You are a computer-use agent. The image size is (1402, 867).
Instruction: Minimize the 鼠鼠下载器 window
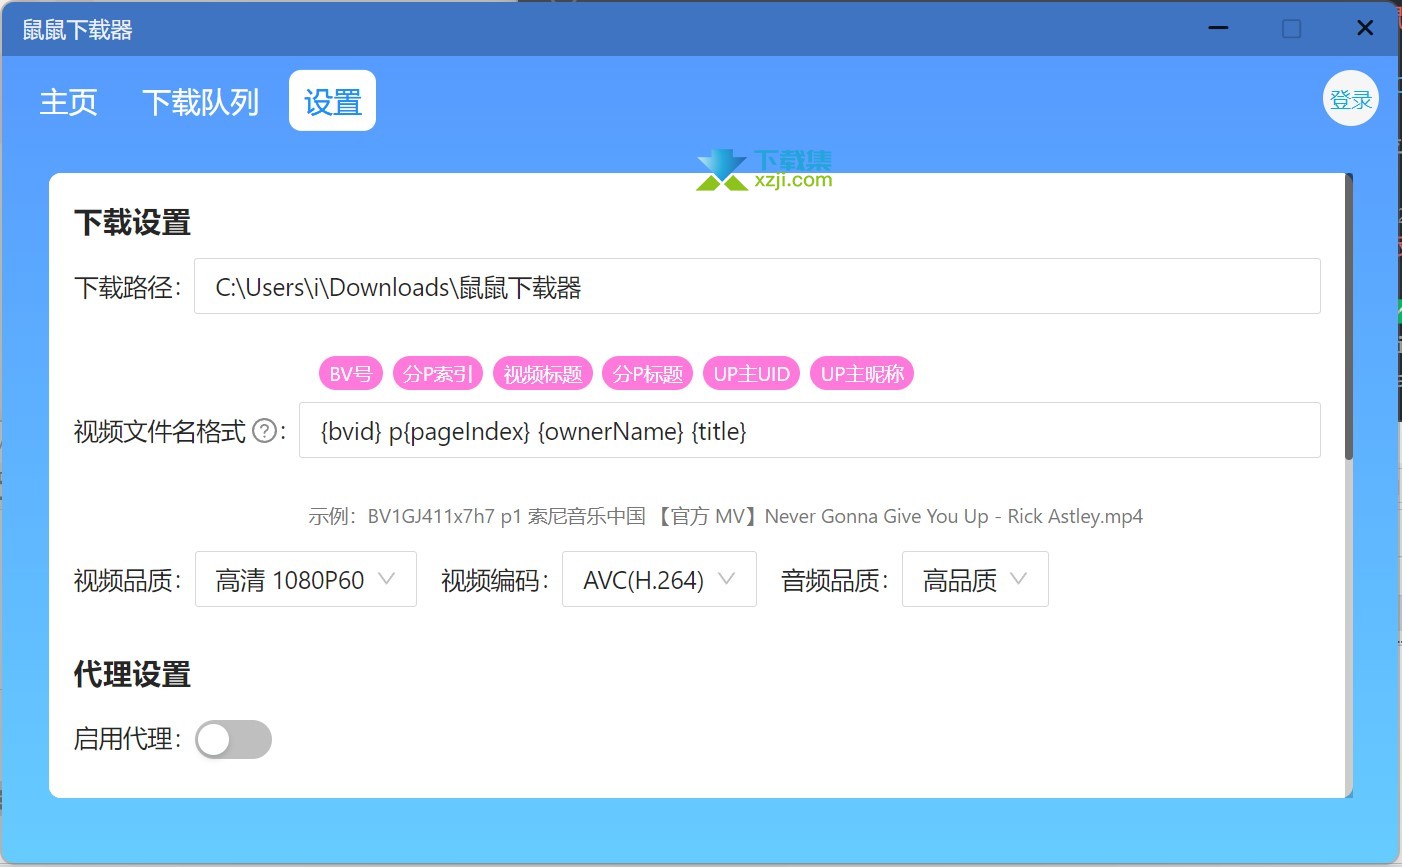[x=1218, y=28]
